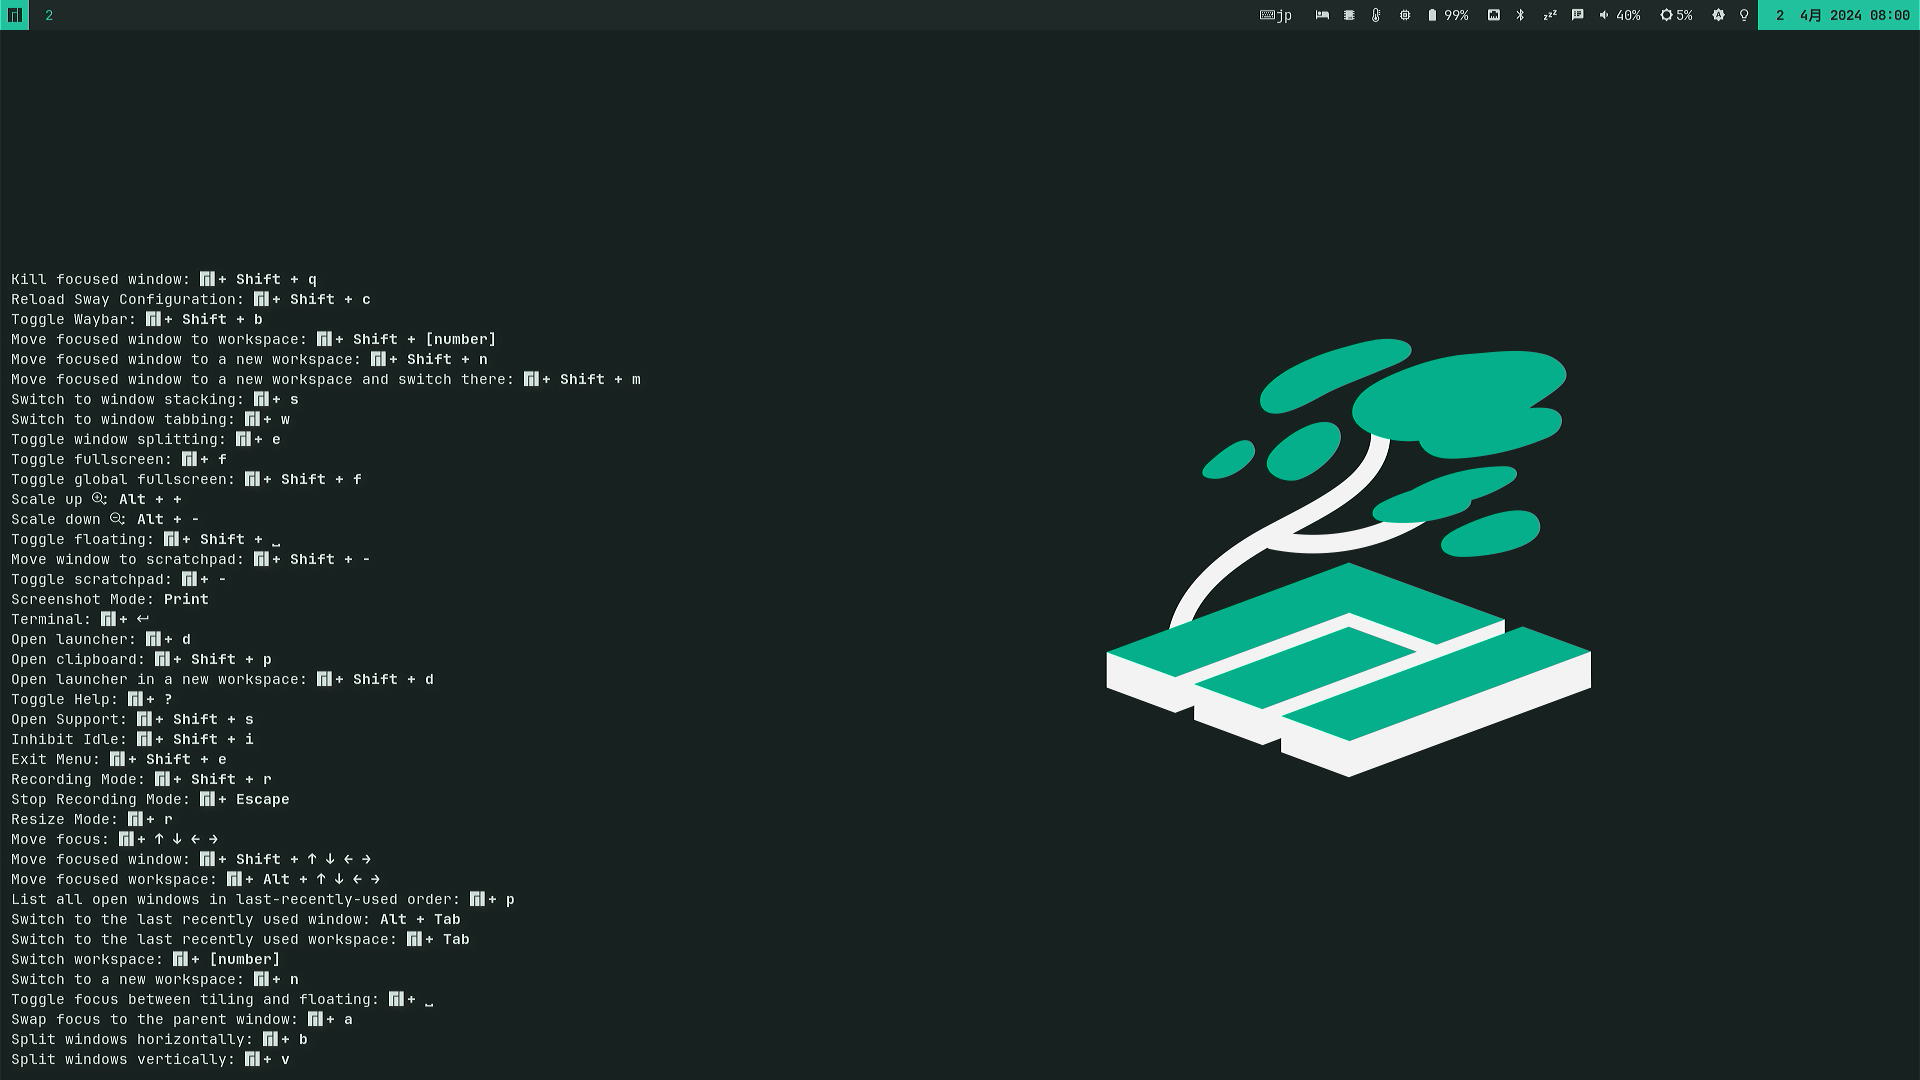Click the 'Scale up' help line
Screen dimensions: 1920x1080
(97, 499)
